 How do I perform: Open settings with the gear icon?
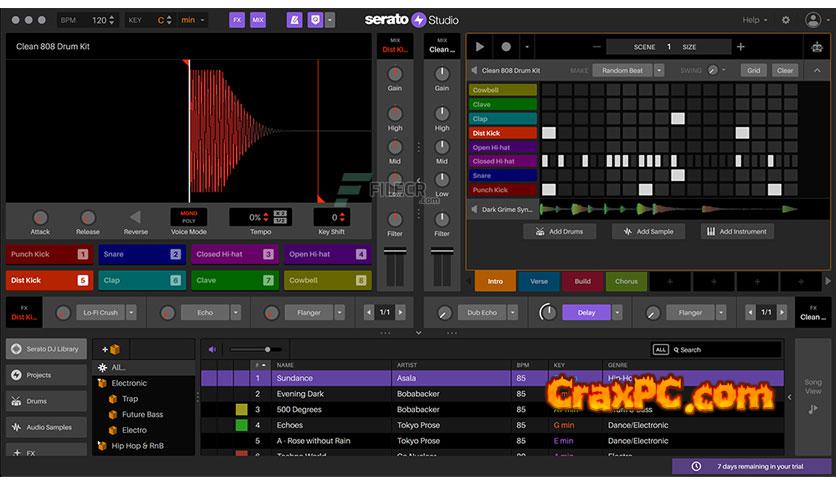[786, 20]
